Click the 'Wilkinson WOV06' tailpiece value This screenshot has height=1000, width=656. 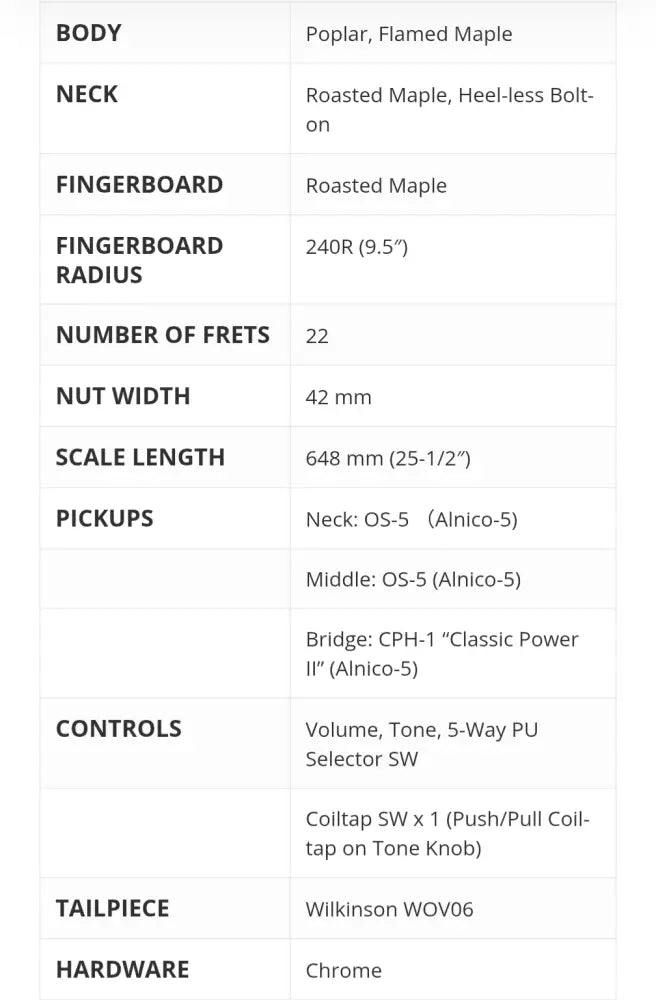click(x=389, y=909)
